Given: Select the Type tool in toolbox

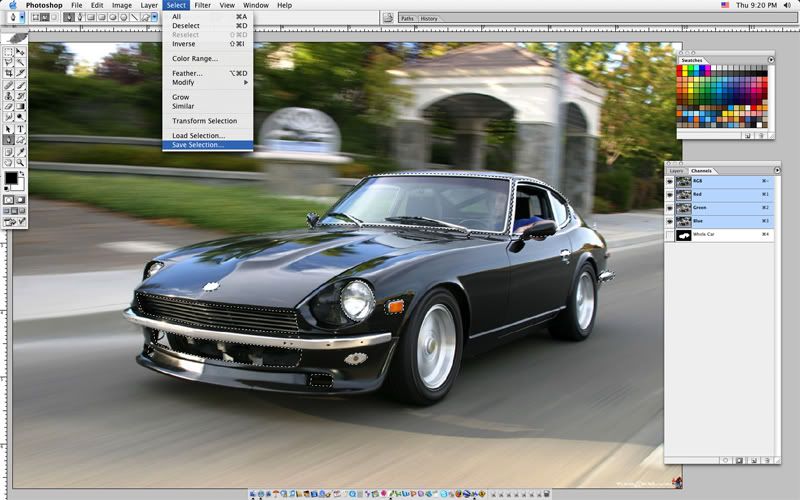Looking at the screenshot, I should click(21, 128).
